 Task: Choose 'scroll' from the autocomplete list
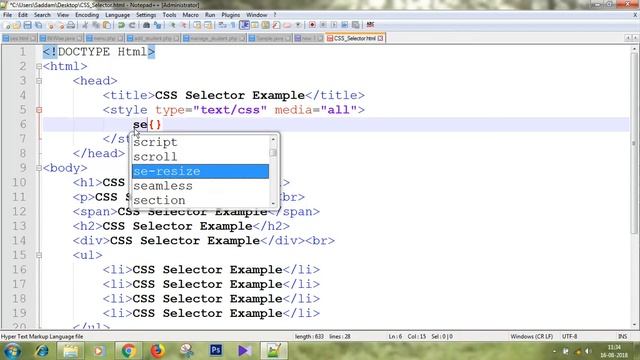tap(200, 157)
